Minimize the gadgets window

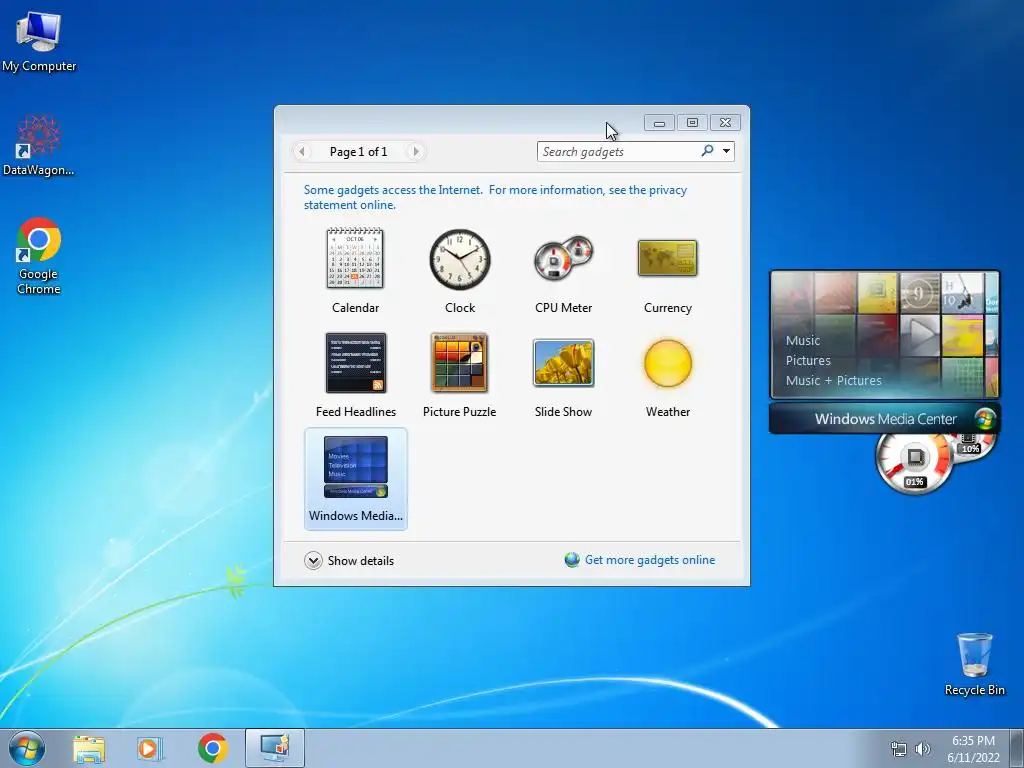pos(660,123)
